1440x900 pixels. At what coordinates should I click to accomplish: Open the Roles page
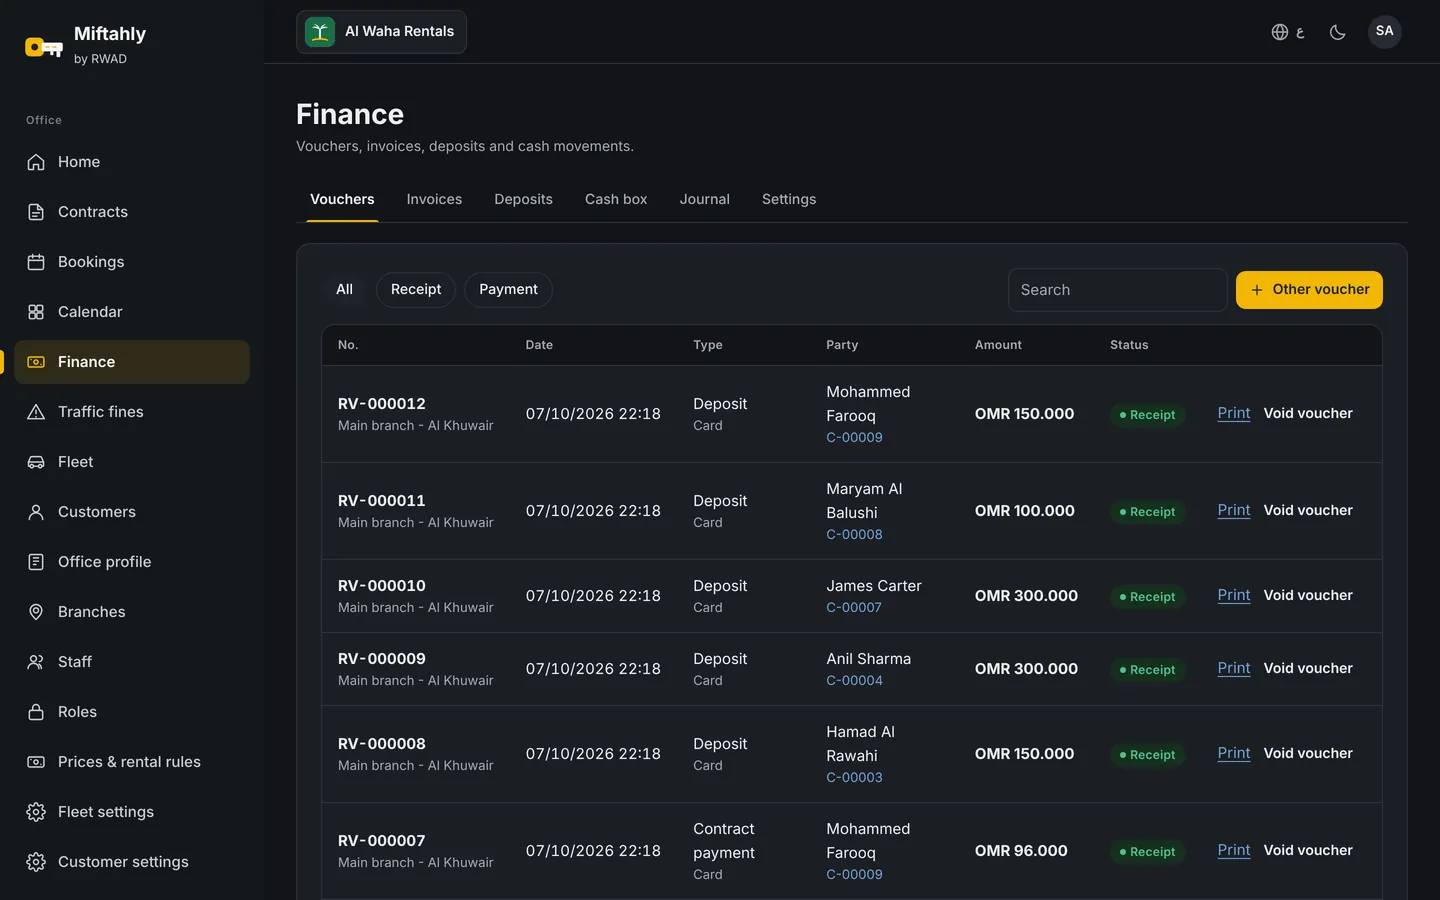click(132, 712)
